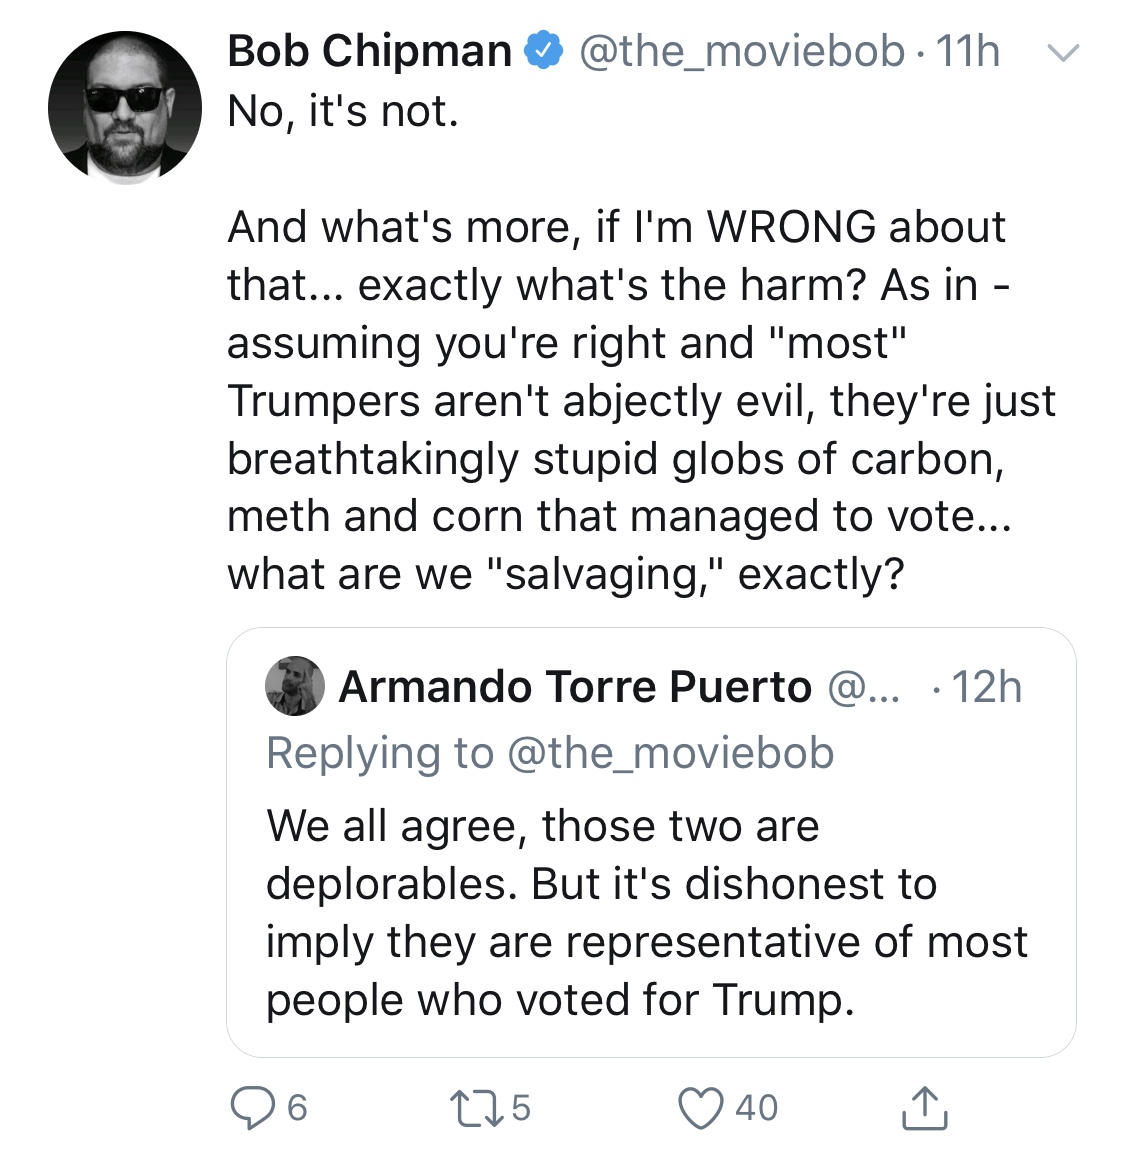1125x1149 pixels.
Task: Click the reply count 6
Action: [x=297, y=1108]
